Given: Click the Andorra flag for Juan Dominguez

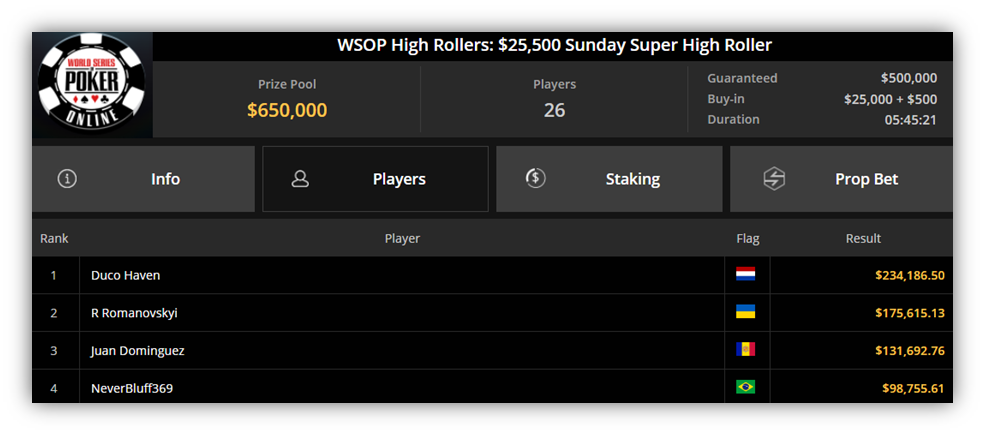Looking at the screenshot, I should [x=746, y=350].
